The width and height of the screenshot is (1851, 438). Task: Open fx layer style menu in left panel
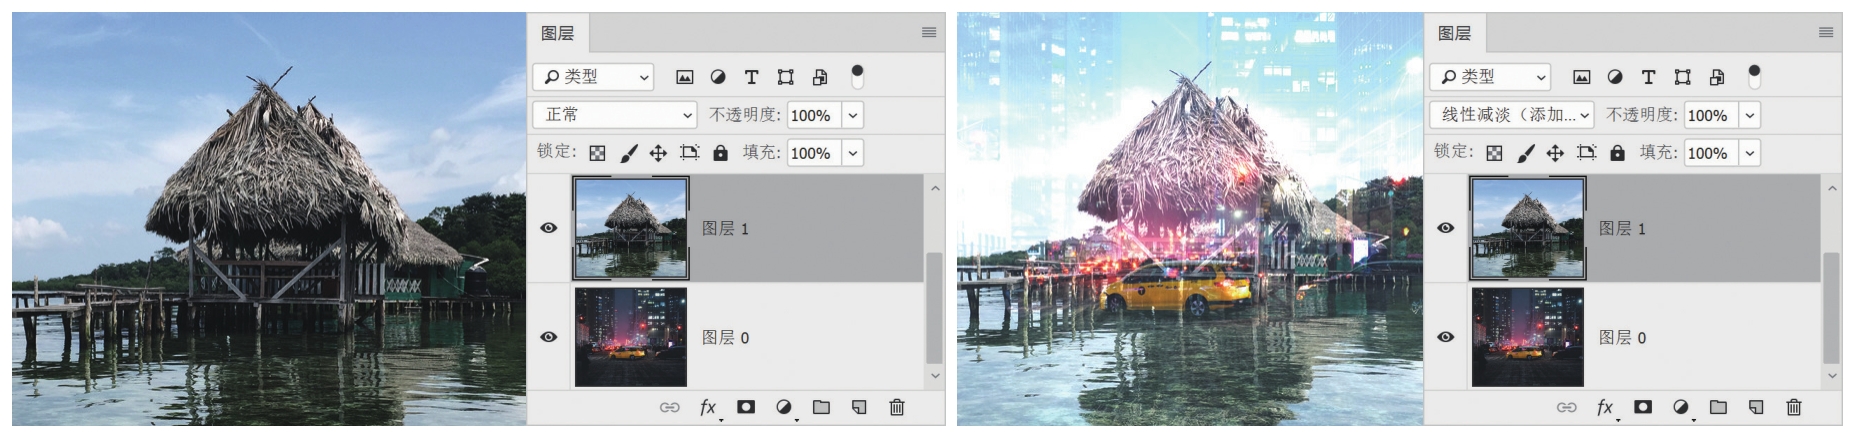click(x=709, y=407)
